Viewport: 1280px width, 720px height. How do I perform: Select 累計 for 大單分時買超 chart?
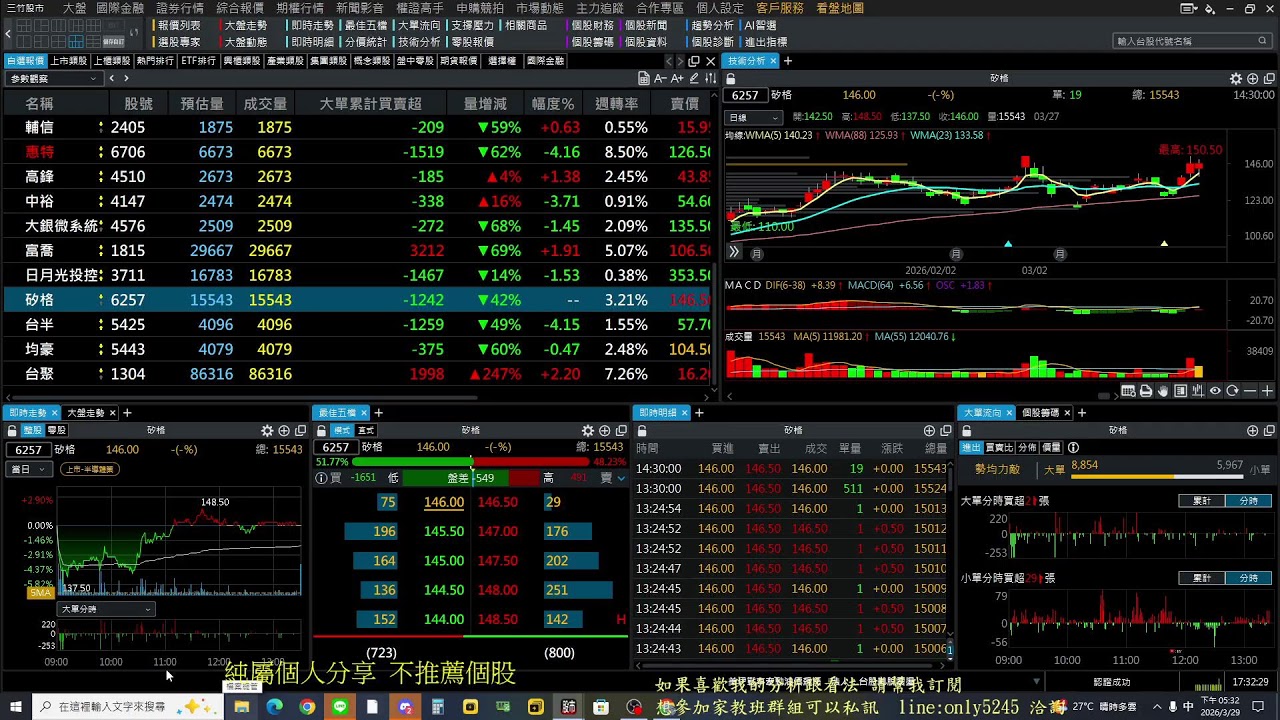[1202, 501]
